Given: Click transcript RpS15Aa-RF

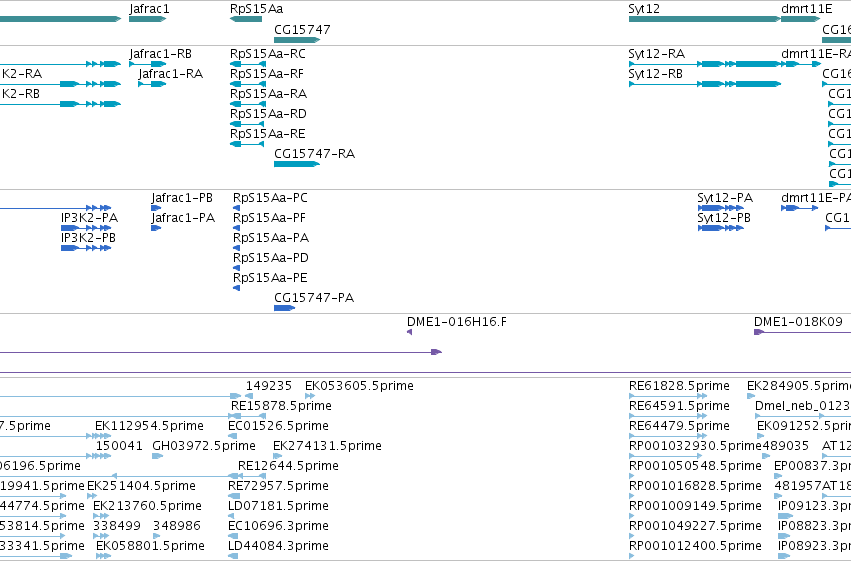Looking at the screenshot, I should click(x=248, y=84).
